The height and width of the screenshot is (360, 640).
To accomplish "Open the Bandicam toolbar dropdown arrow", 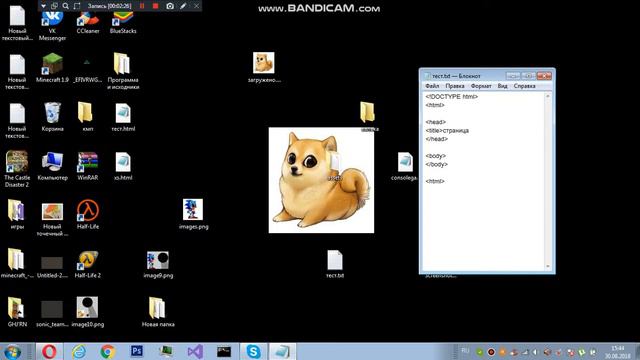I will pyautogui.click(x=43, y=6).
